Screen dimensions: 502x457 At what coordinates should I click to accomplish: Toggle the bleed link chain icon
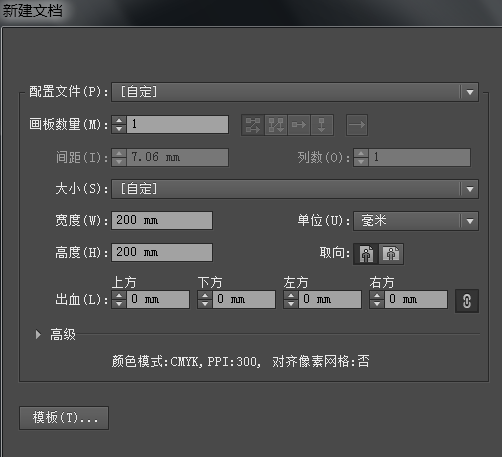click(x=467, y=301)
